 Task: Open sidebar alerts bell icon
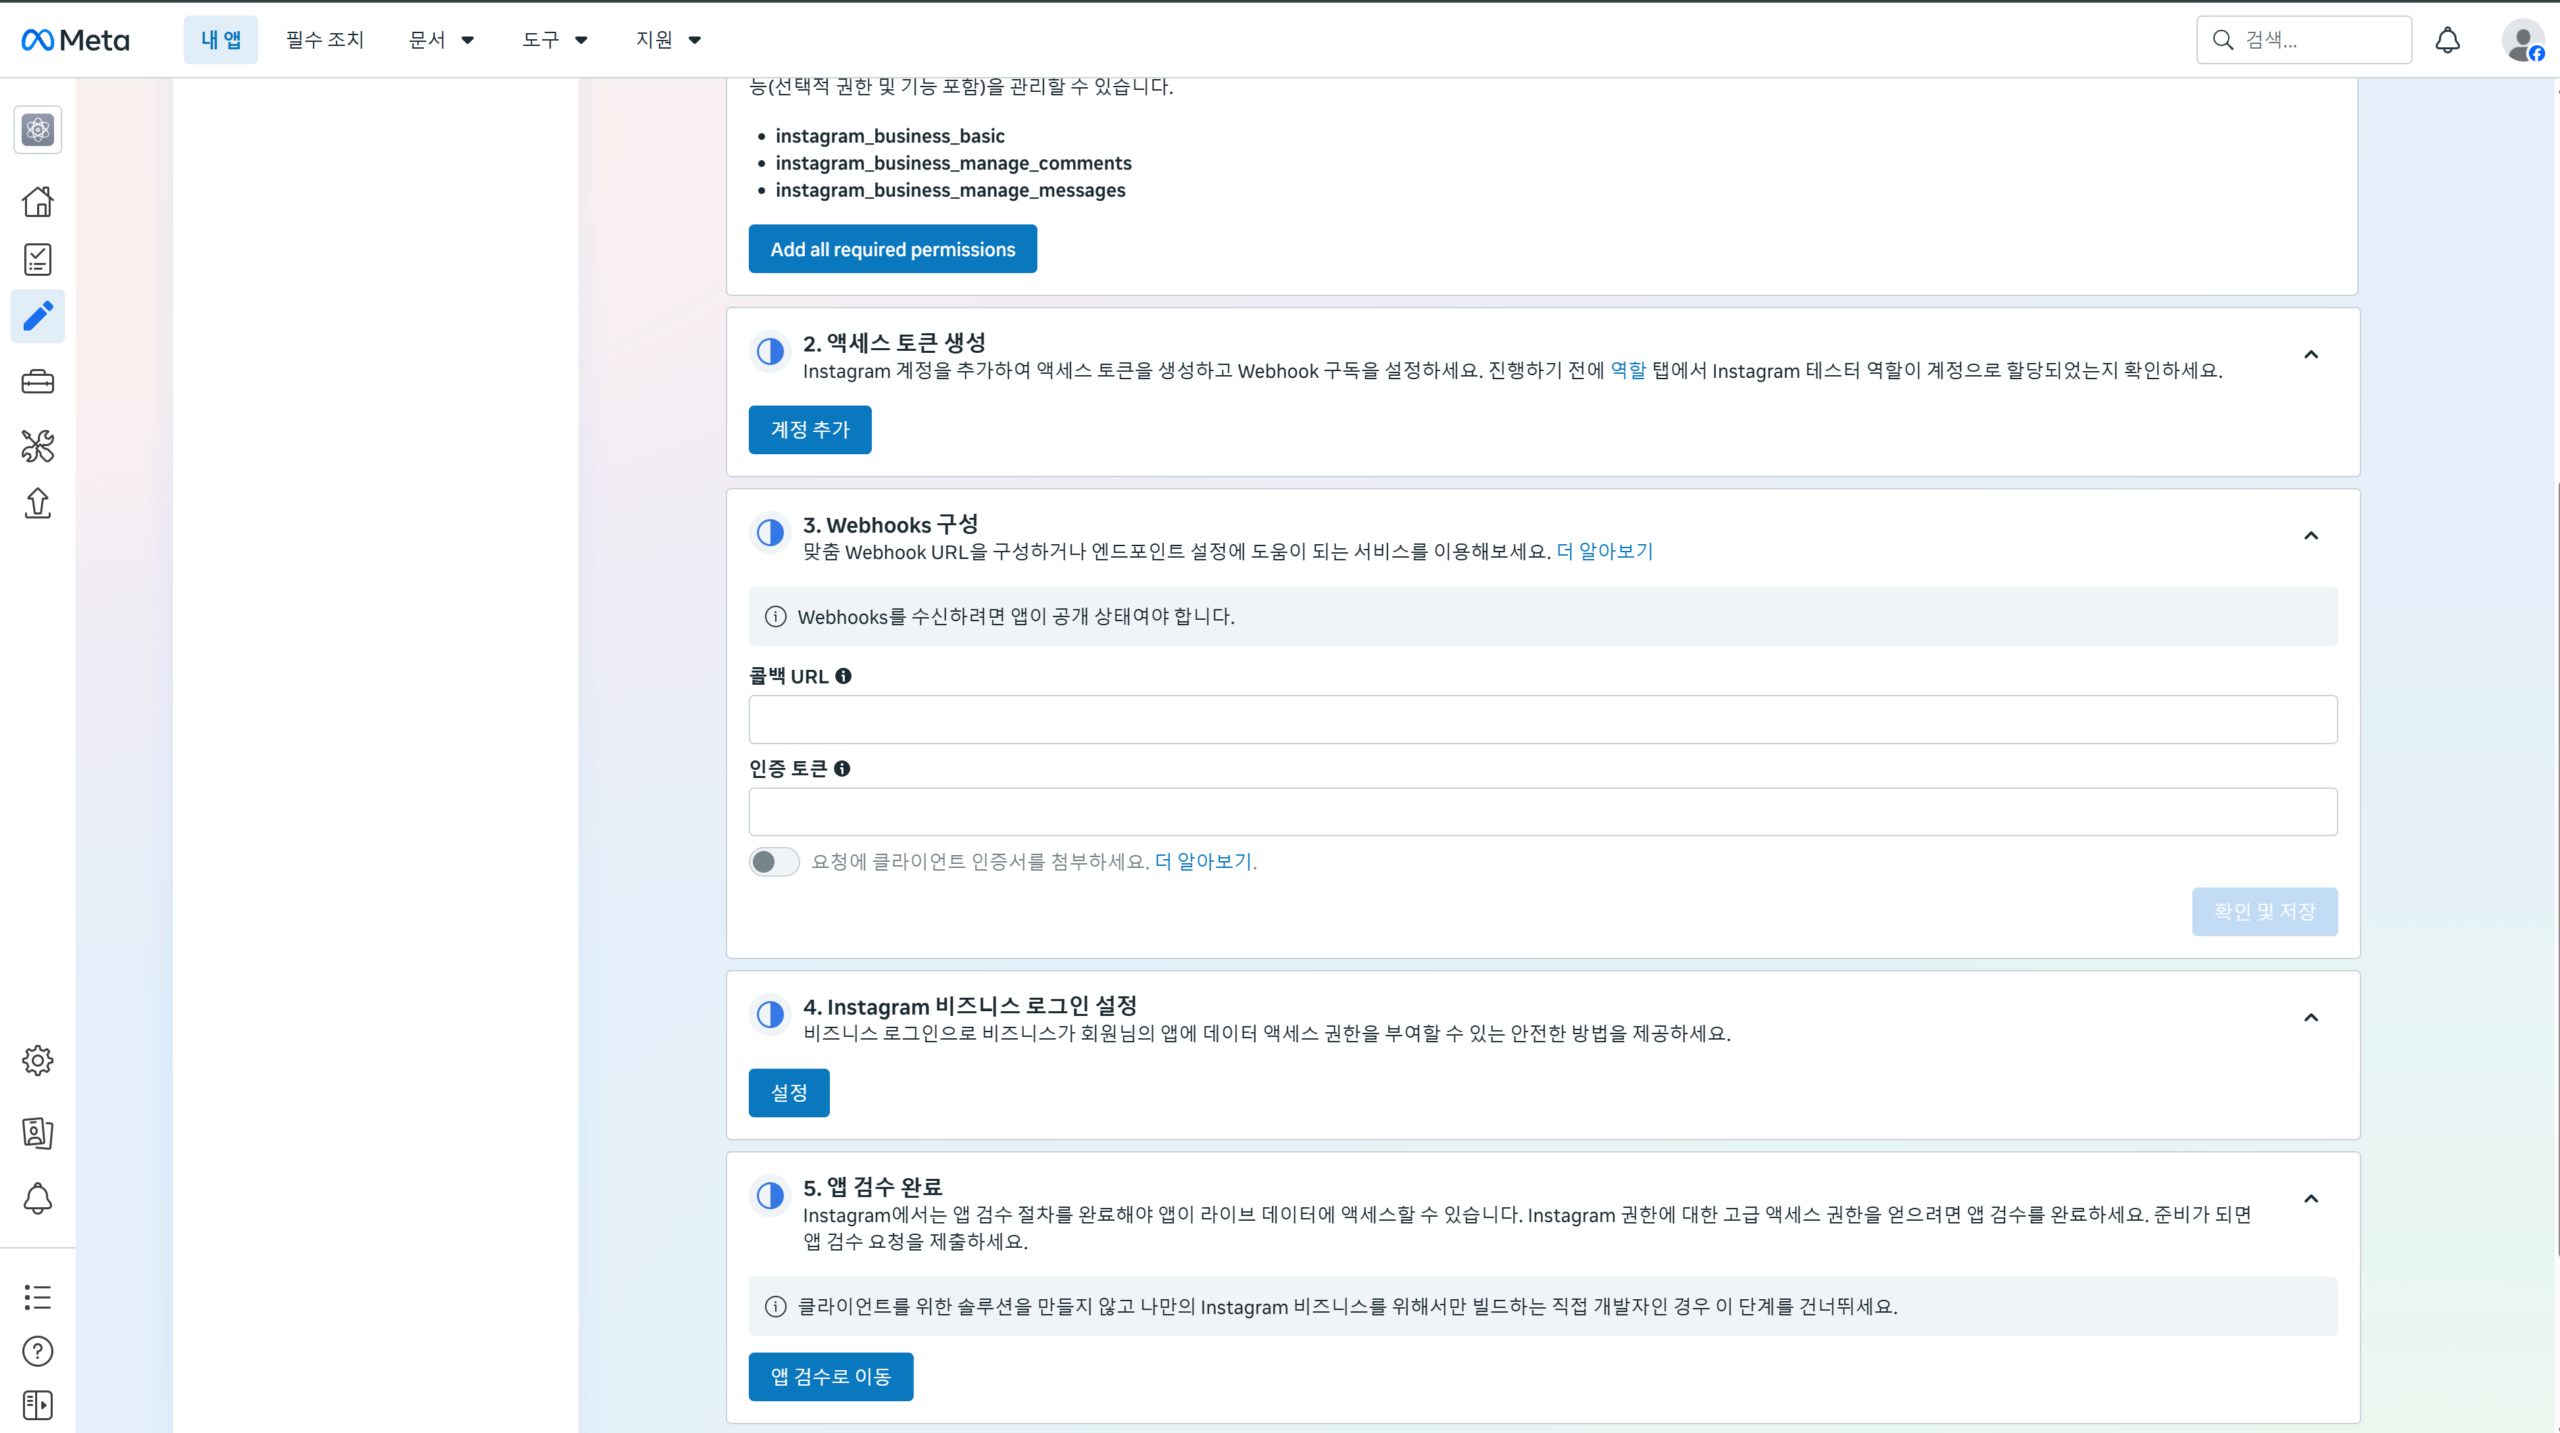[38, 1199]
